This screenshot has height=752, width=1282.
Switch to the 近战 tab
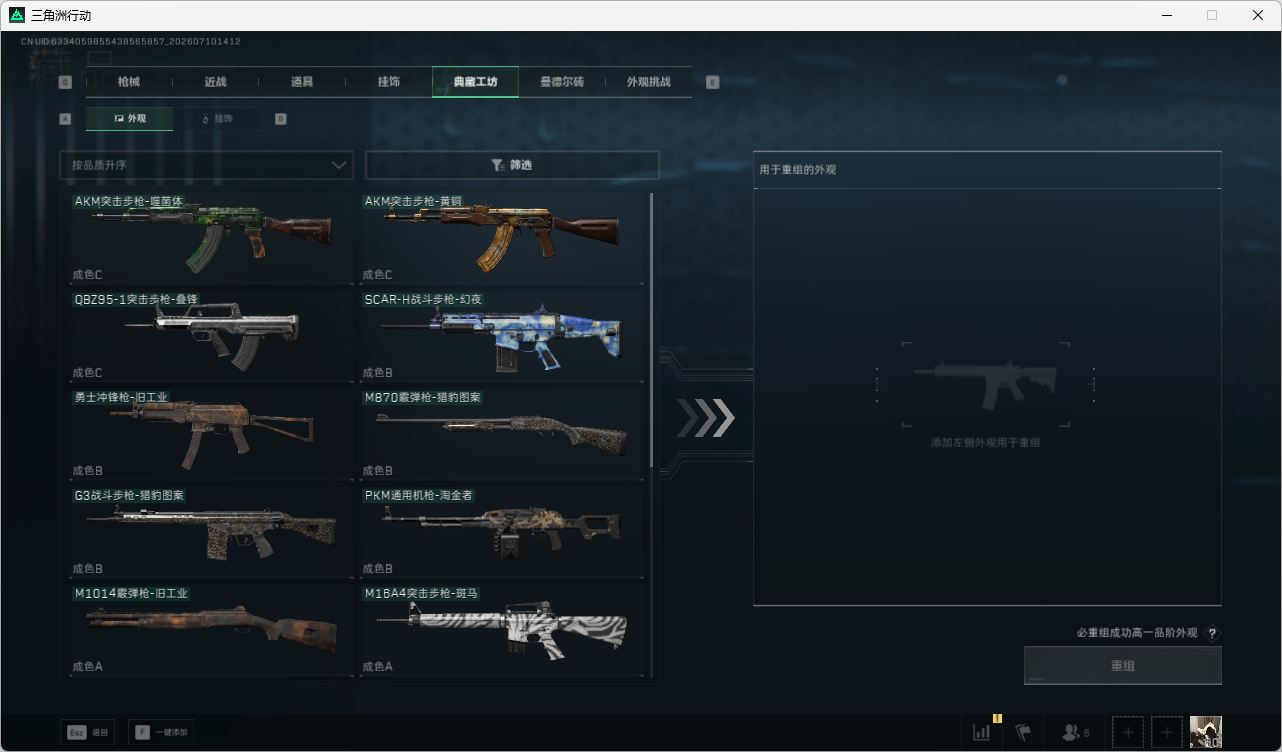[x=215, y=82]
